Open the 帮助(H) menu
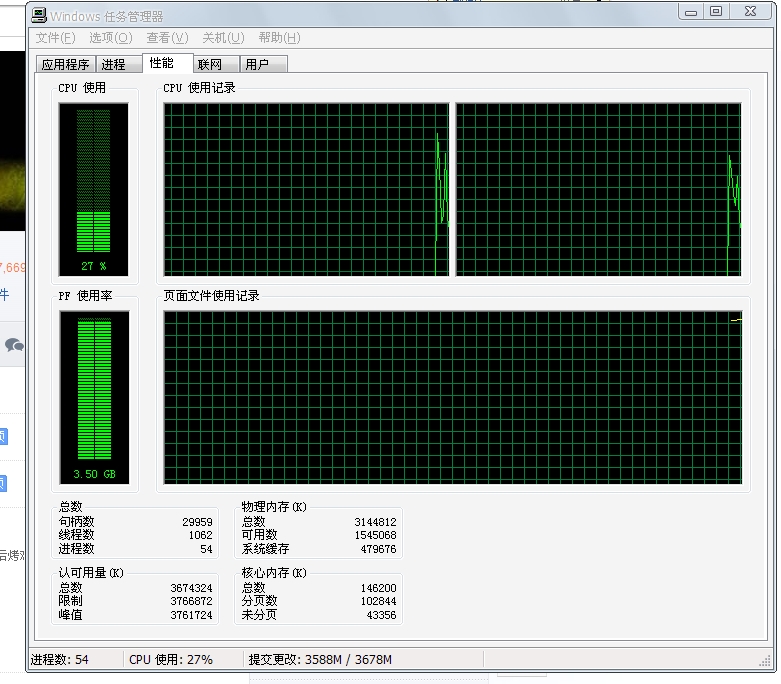 tap(279, 38)
